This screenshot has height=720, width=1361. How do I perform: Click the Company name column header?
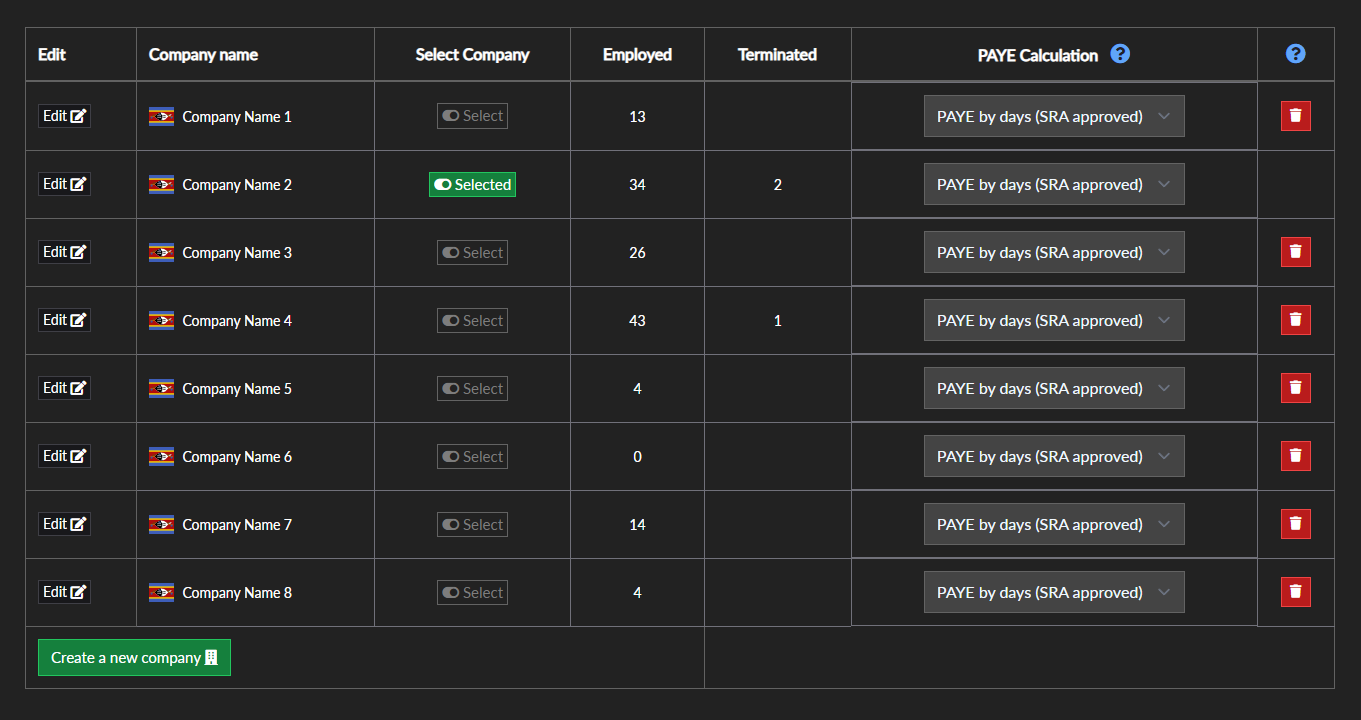pos(203,55)
